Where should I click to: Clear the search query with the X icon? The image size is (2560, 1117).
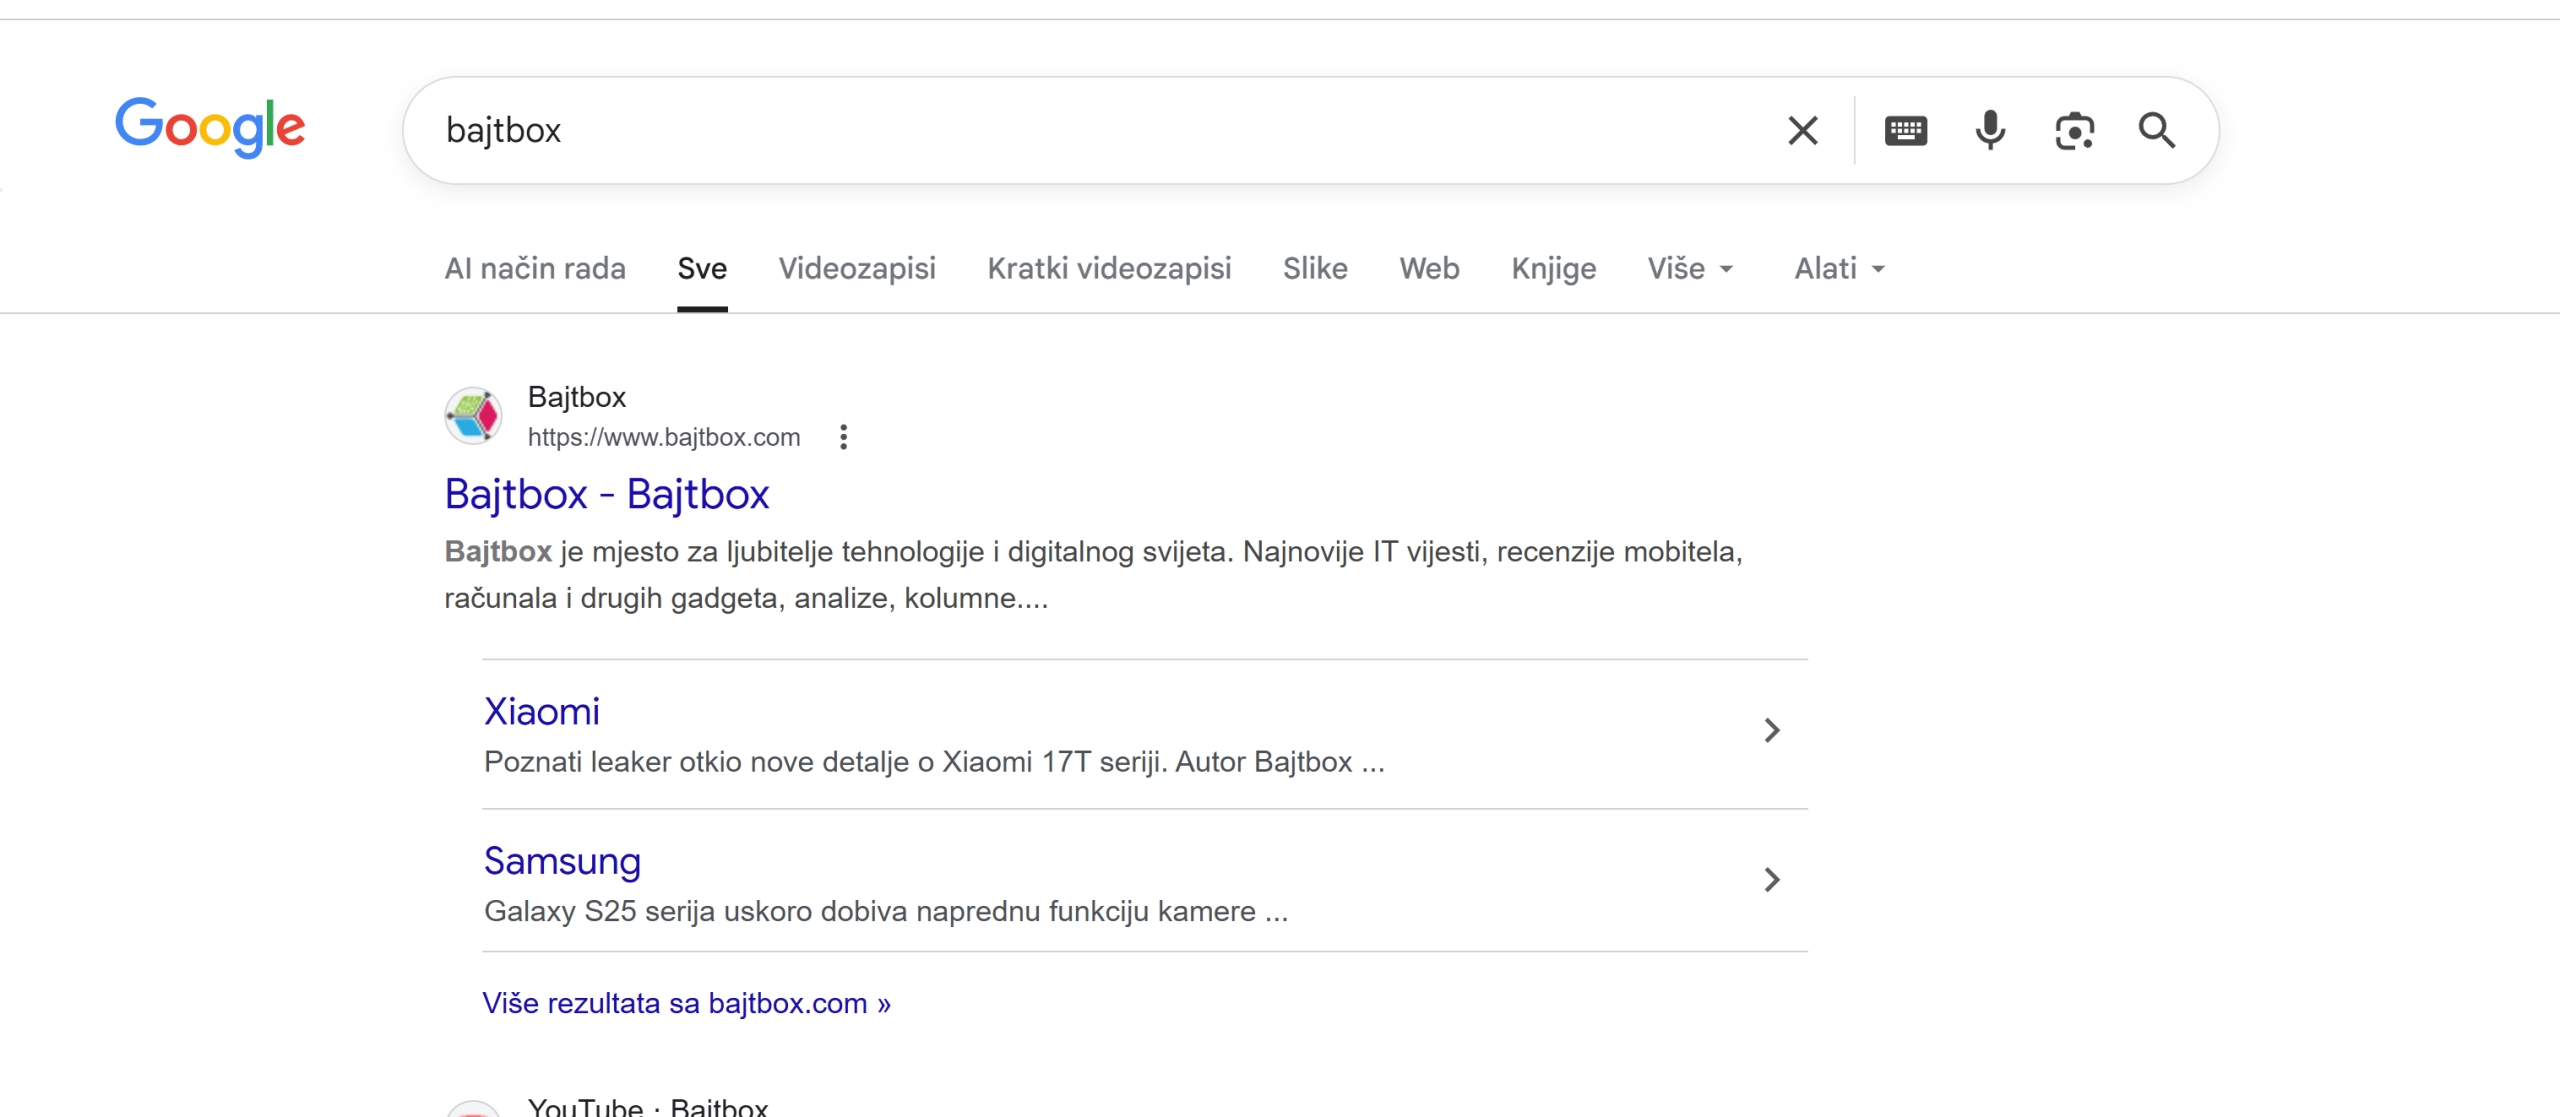1803,130
